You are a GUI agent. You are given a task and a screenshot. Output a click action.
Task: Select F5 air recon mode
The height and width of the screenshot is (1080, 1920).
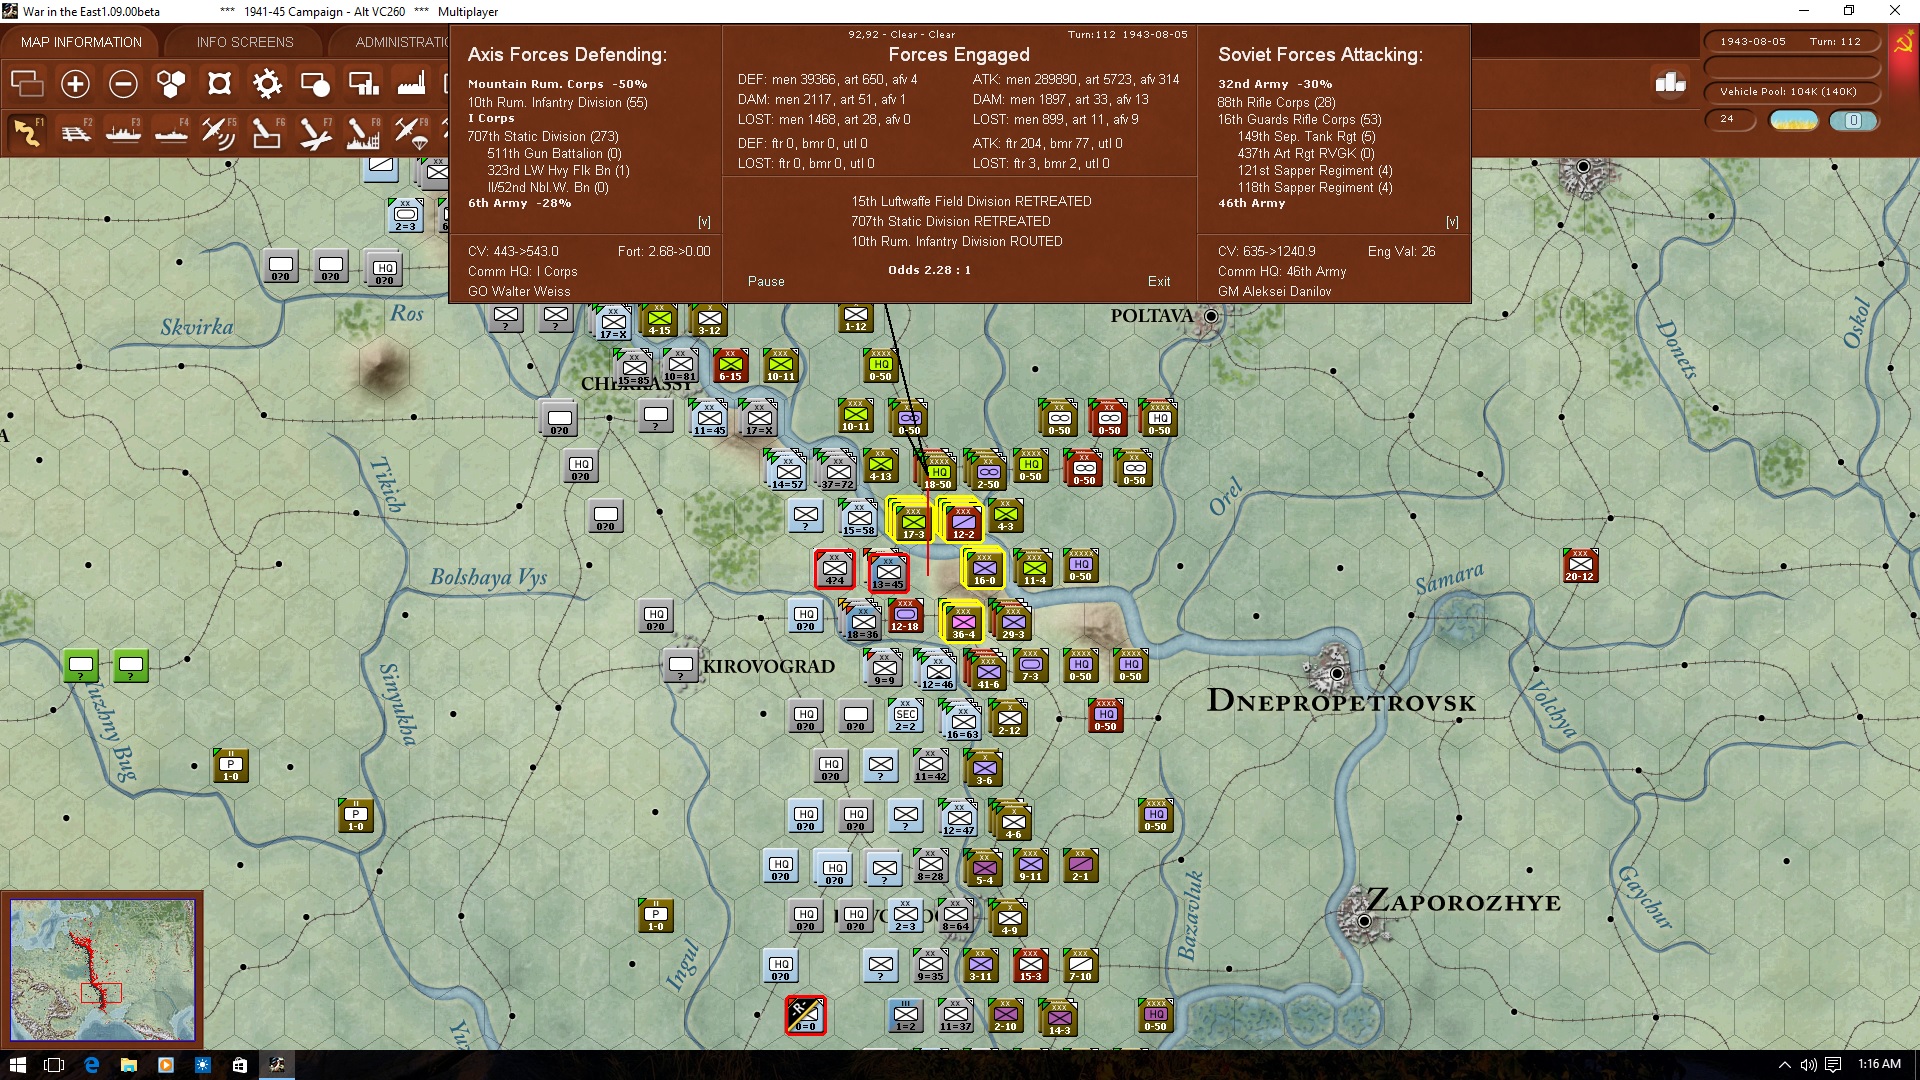(x=219, y=132)
